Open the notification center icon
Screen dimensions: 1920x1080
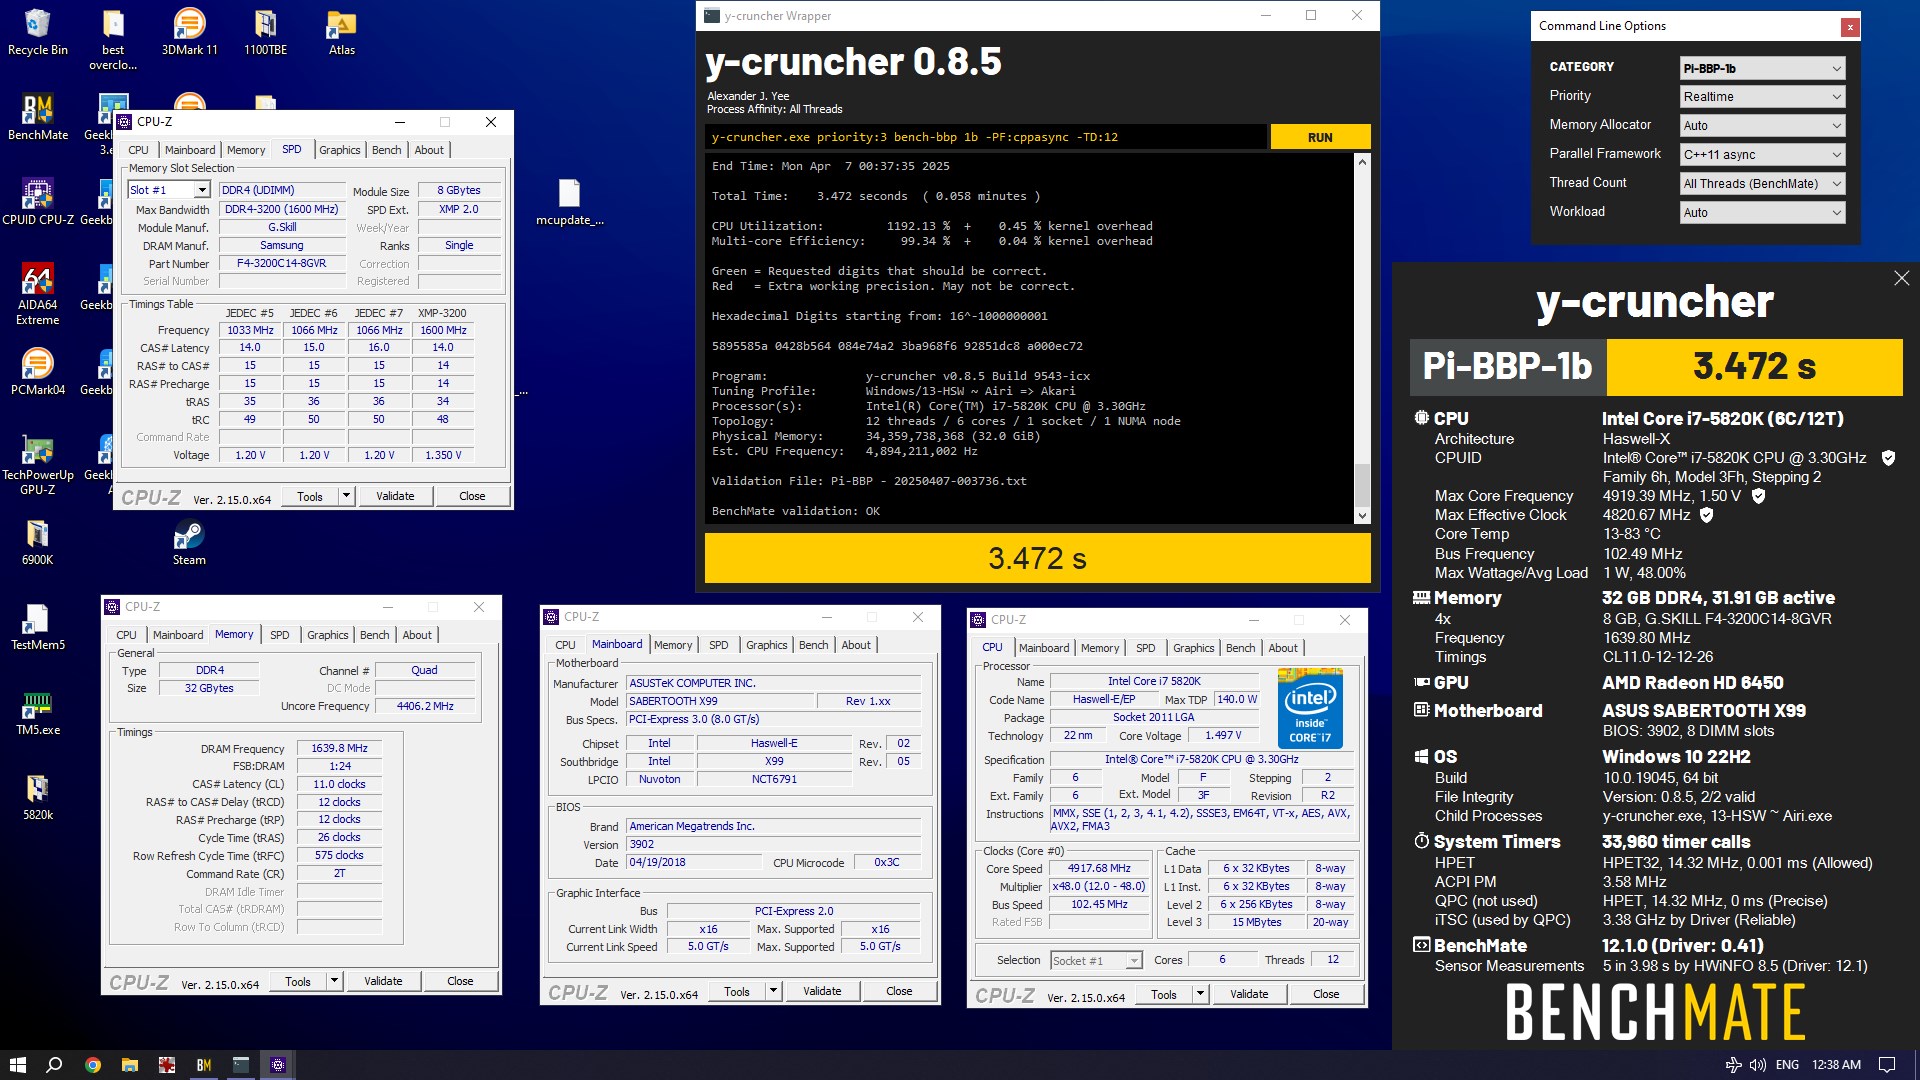pos(1887,1065)
